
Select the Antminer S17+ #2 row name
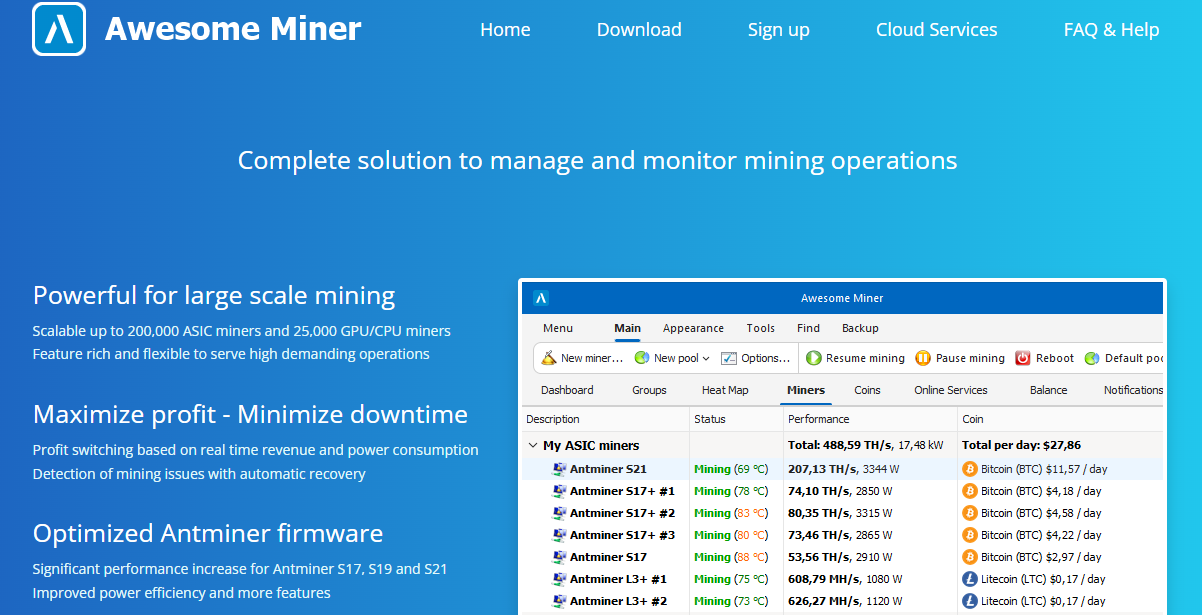622,513
